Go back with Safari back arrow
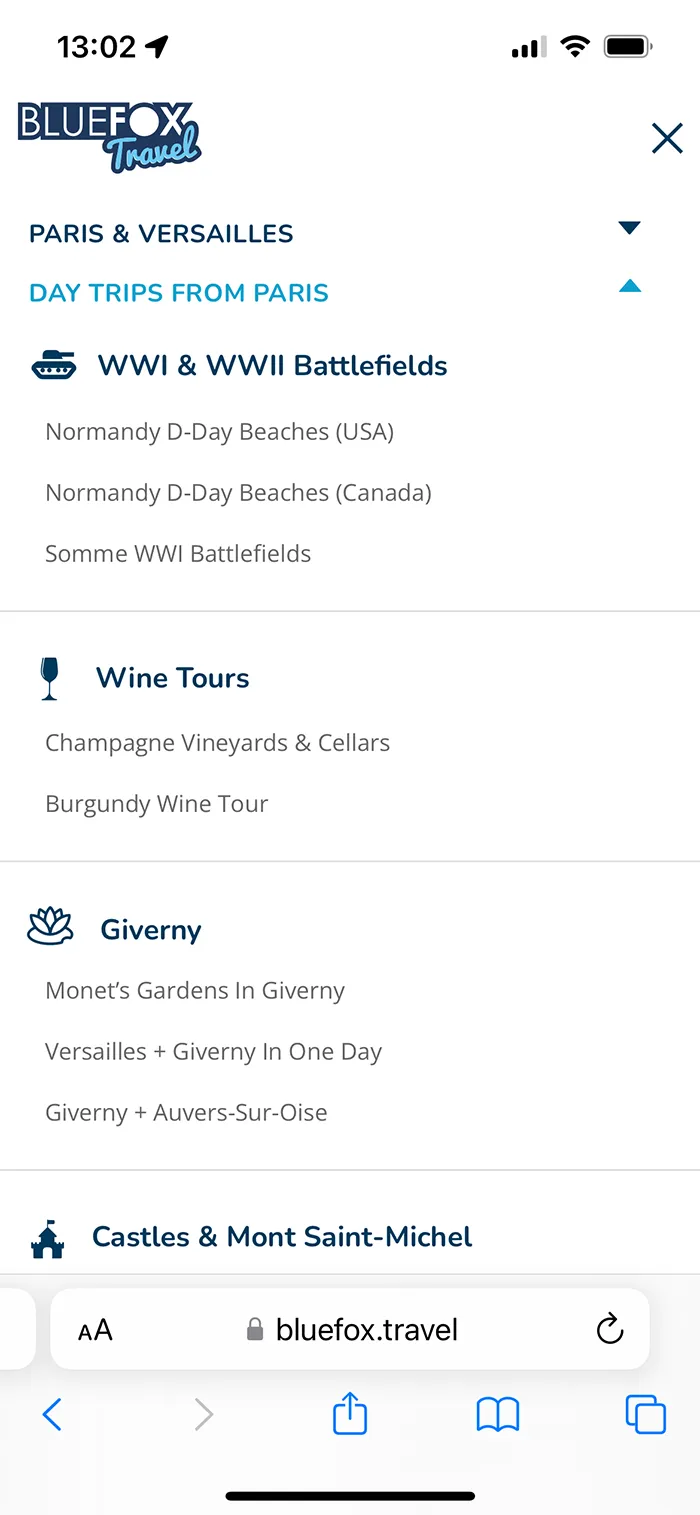 coord(53,1414)
